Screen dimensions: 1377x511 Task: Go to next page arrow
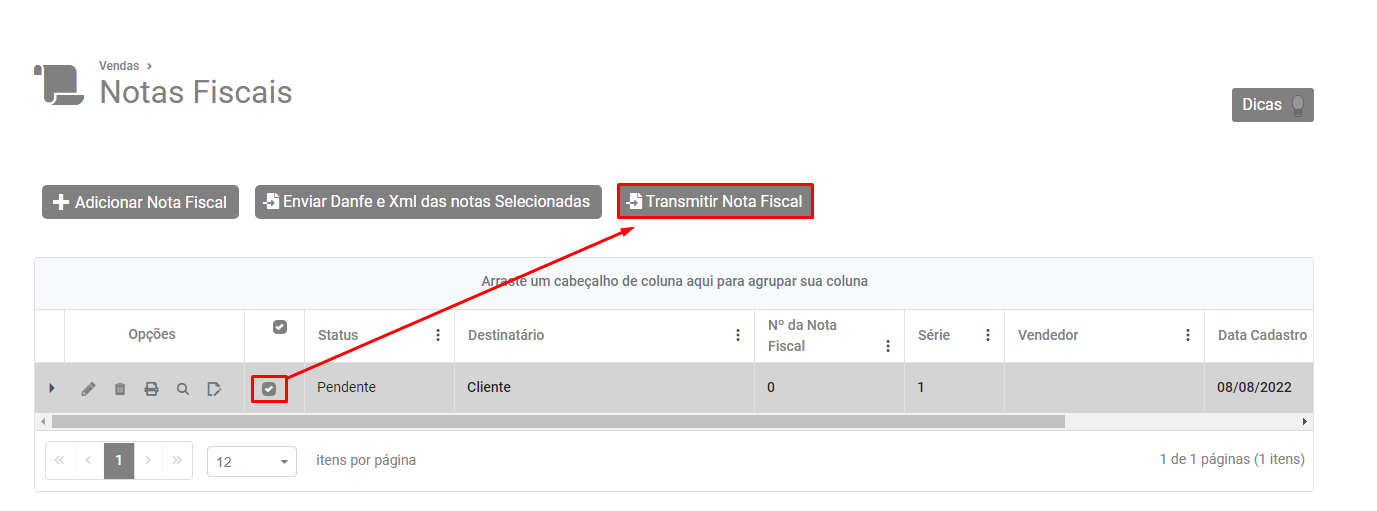click(148, 461)
